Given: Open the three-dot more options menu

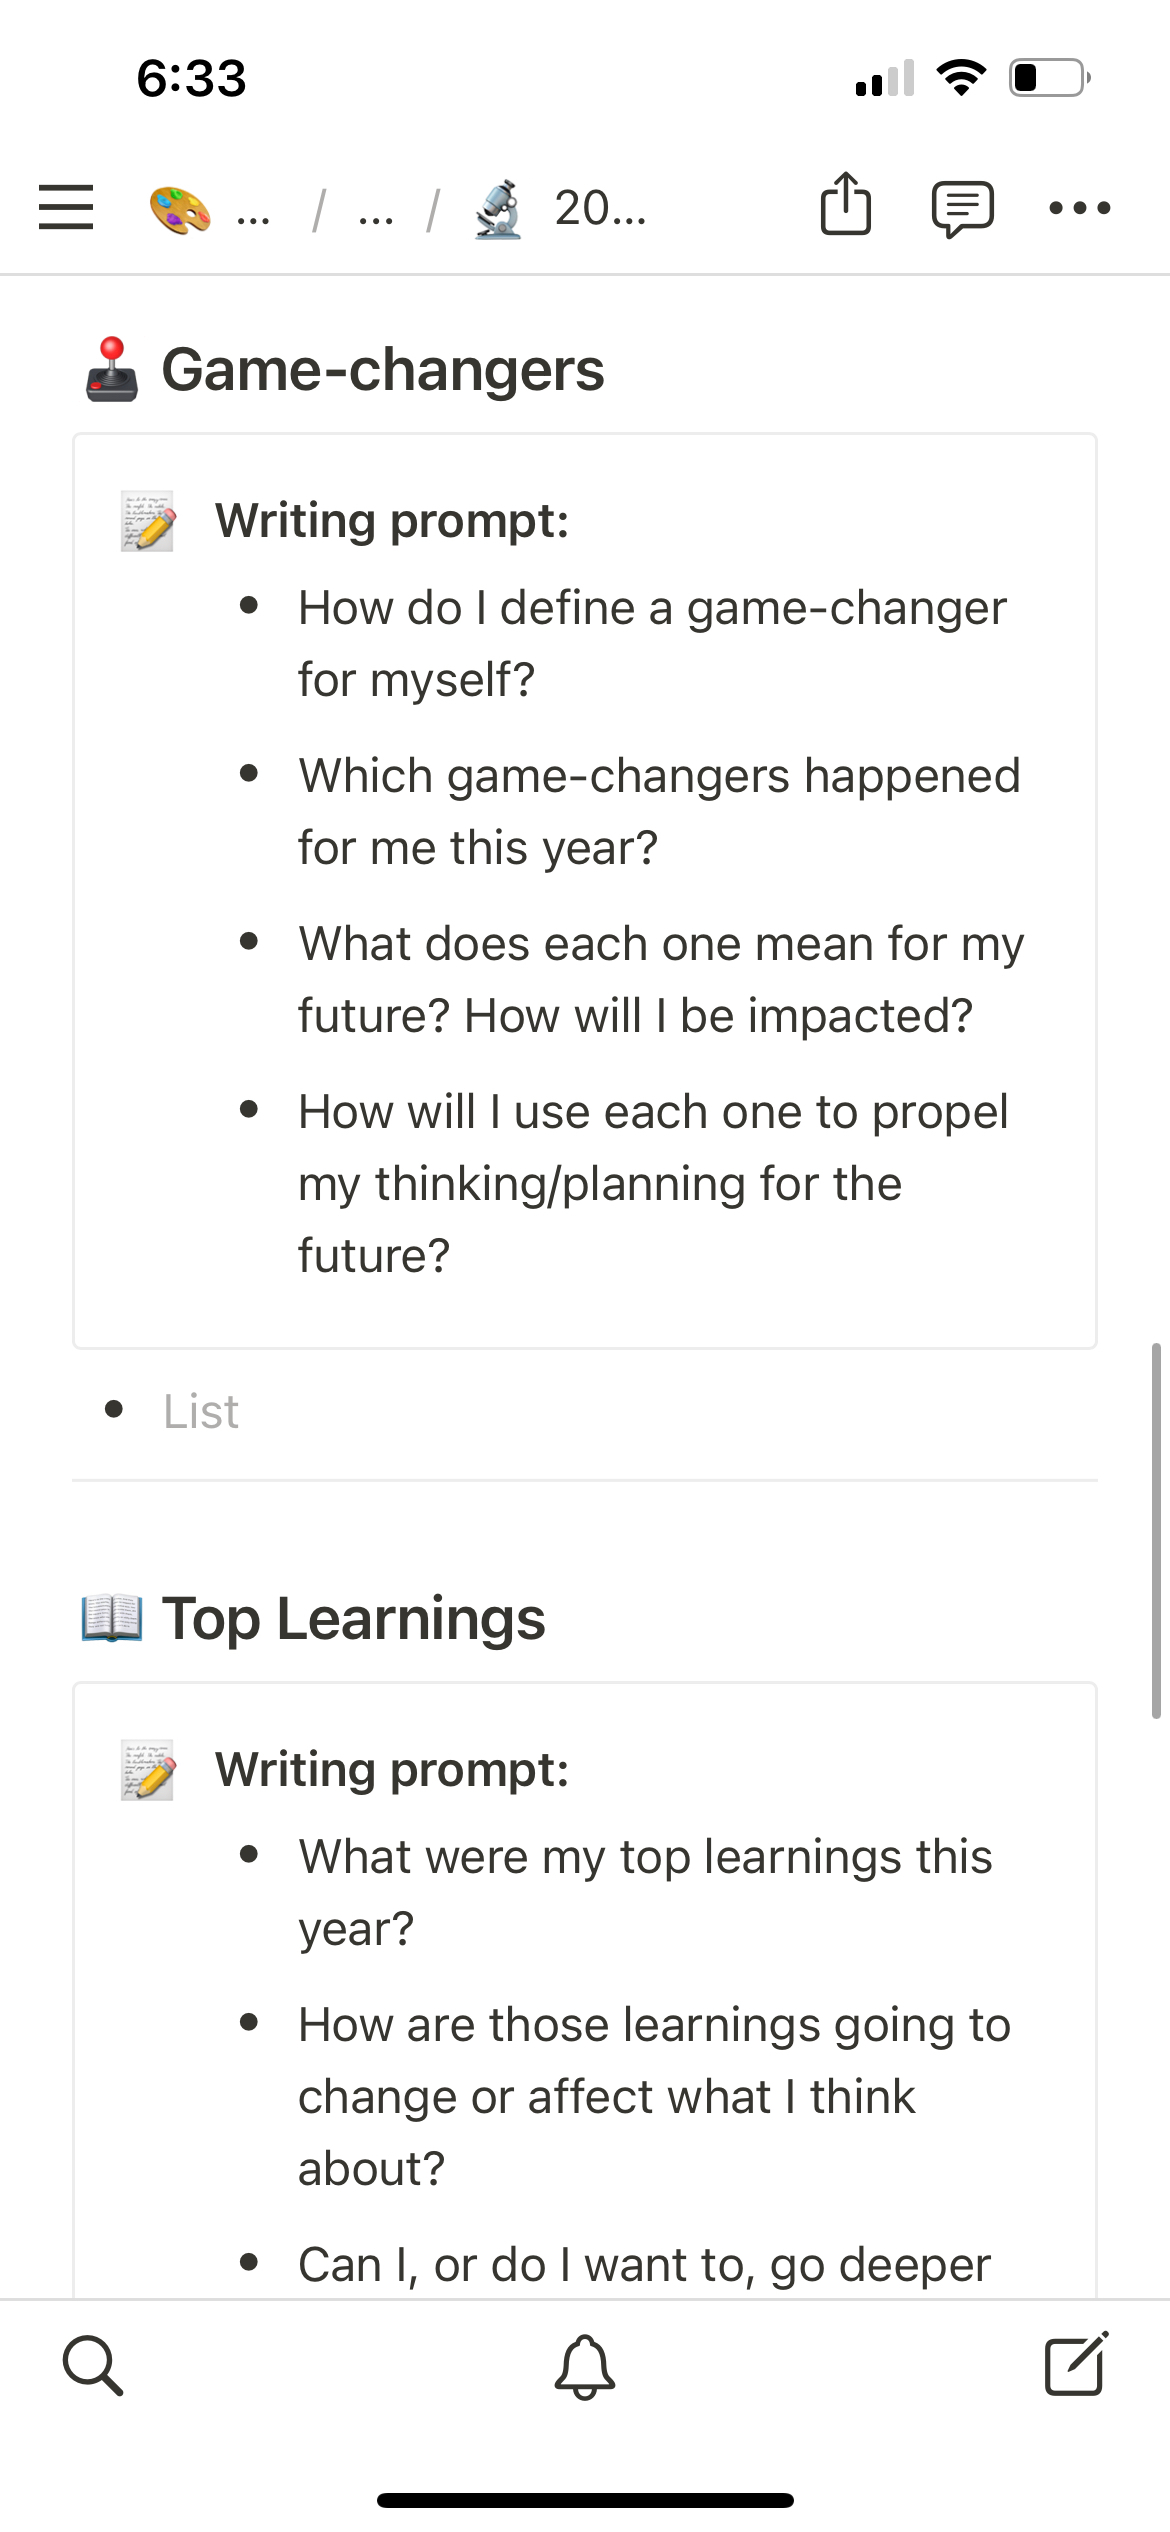Looking at the screenshot, I should 1080,208.
